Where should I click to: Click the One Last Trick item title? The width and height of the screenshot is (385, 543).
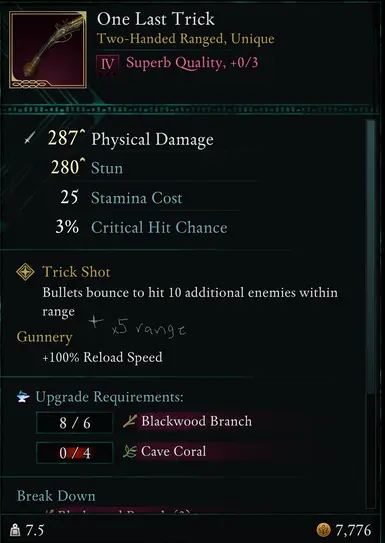click(156, 19)
